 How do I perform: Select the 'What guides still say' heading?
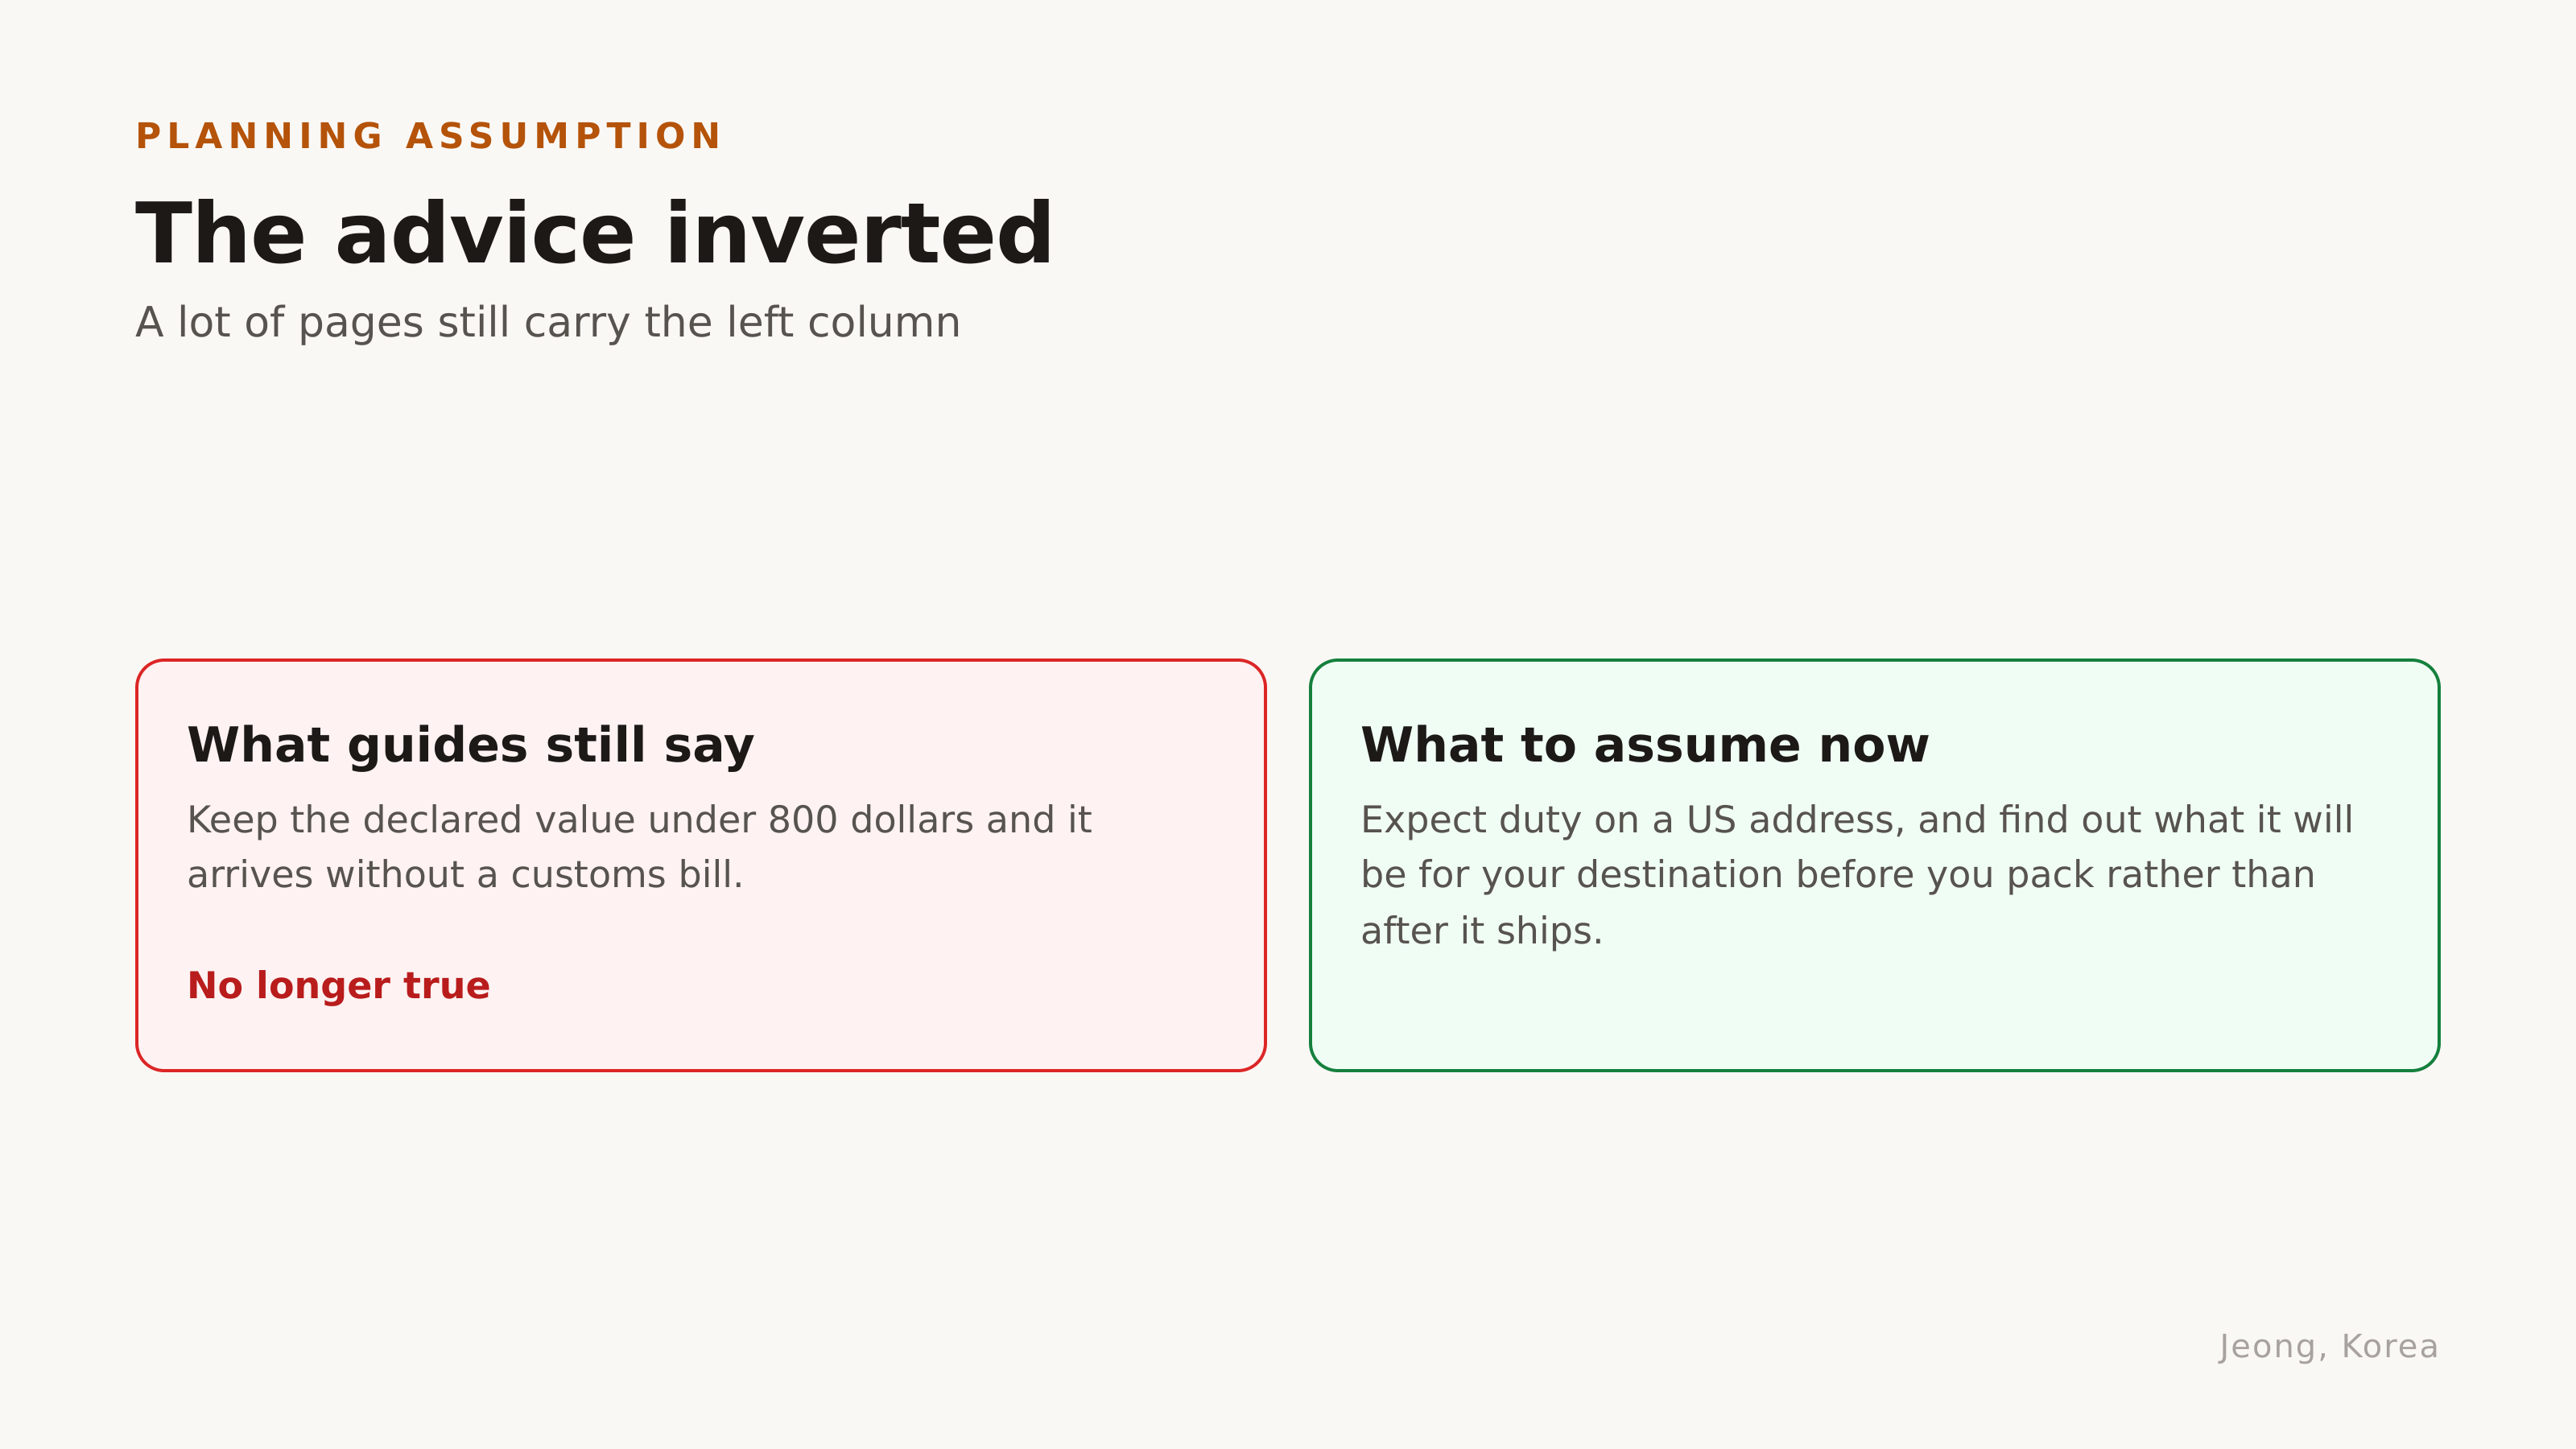point(471,746)
